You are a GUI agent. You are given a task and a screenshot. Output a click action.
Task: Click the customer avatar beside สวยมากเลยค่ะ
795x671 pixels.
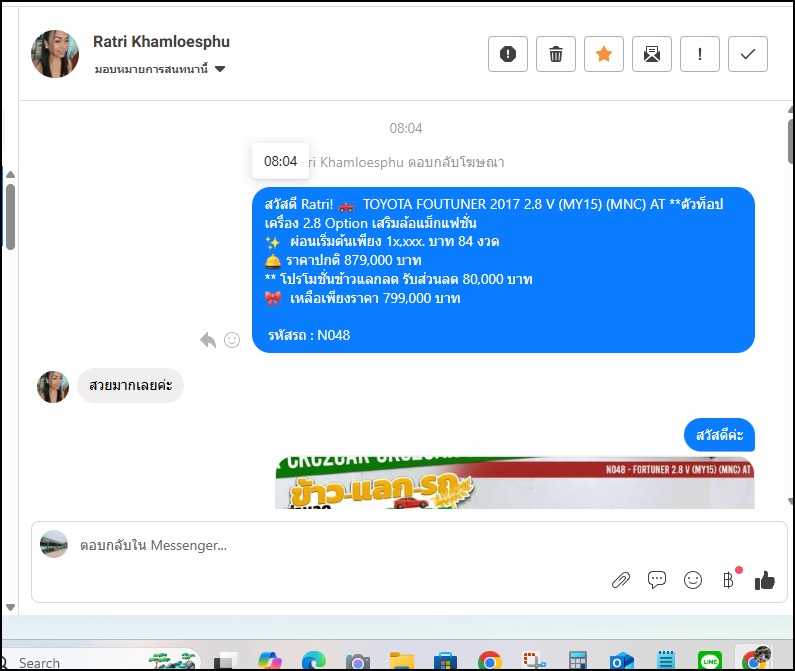(53, 386)
